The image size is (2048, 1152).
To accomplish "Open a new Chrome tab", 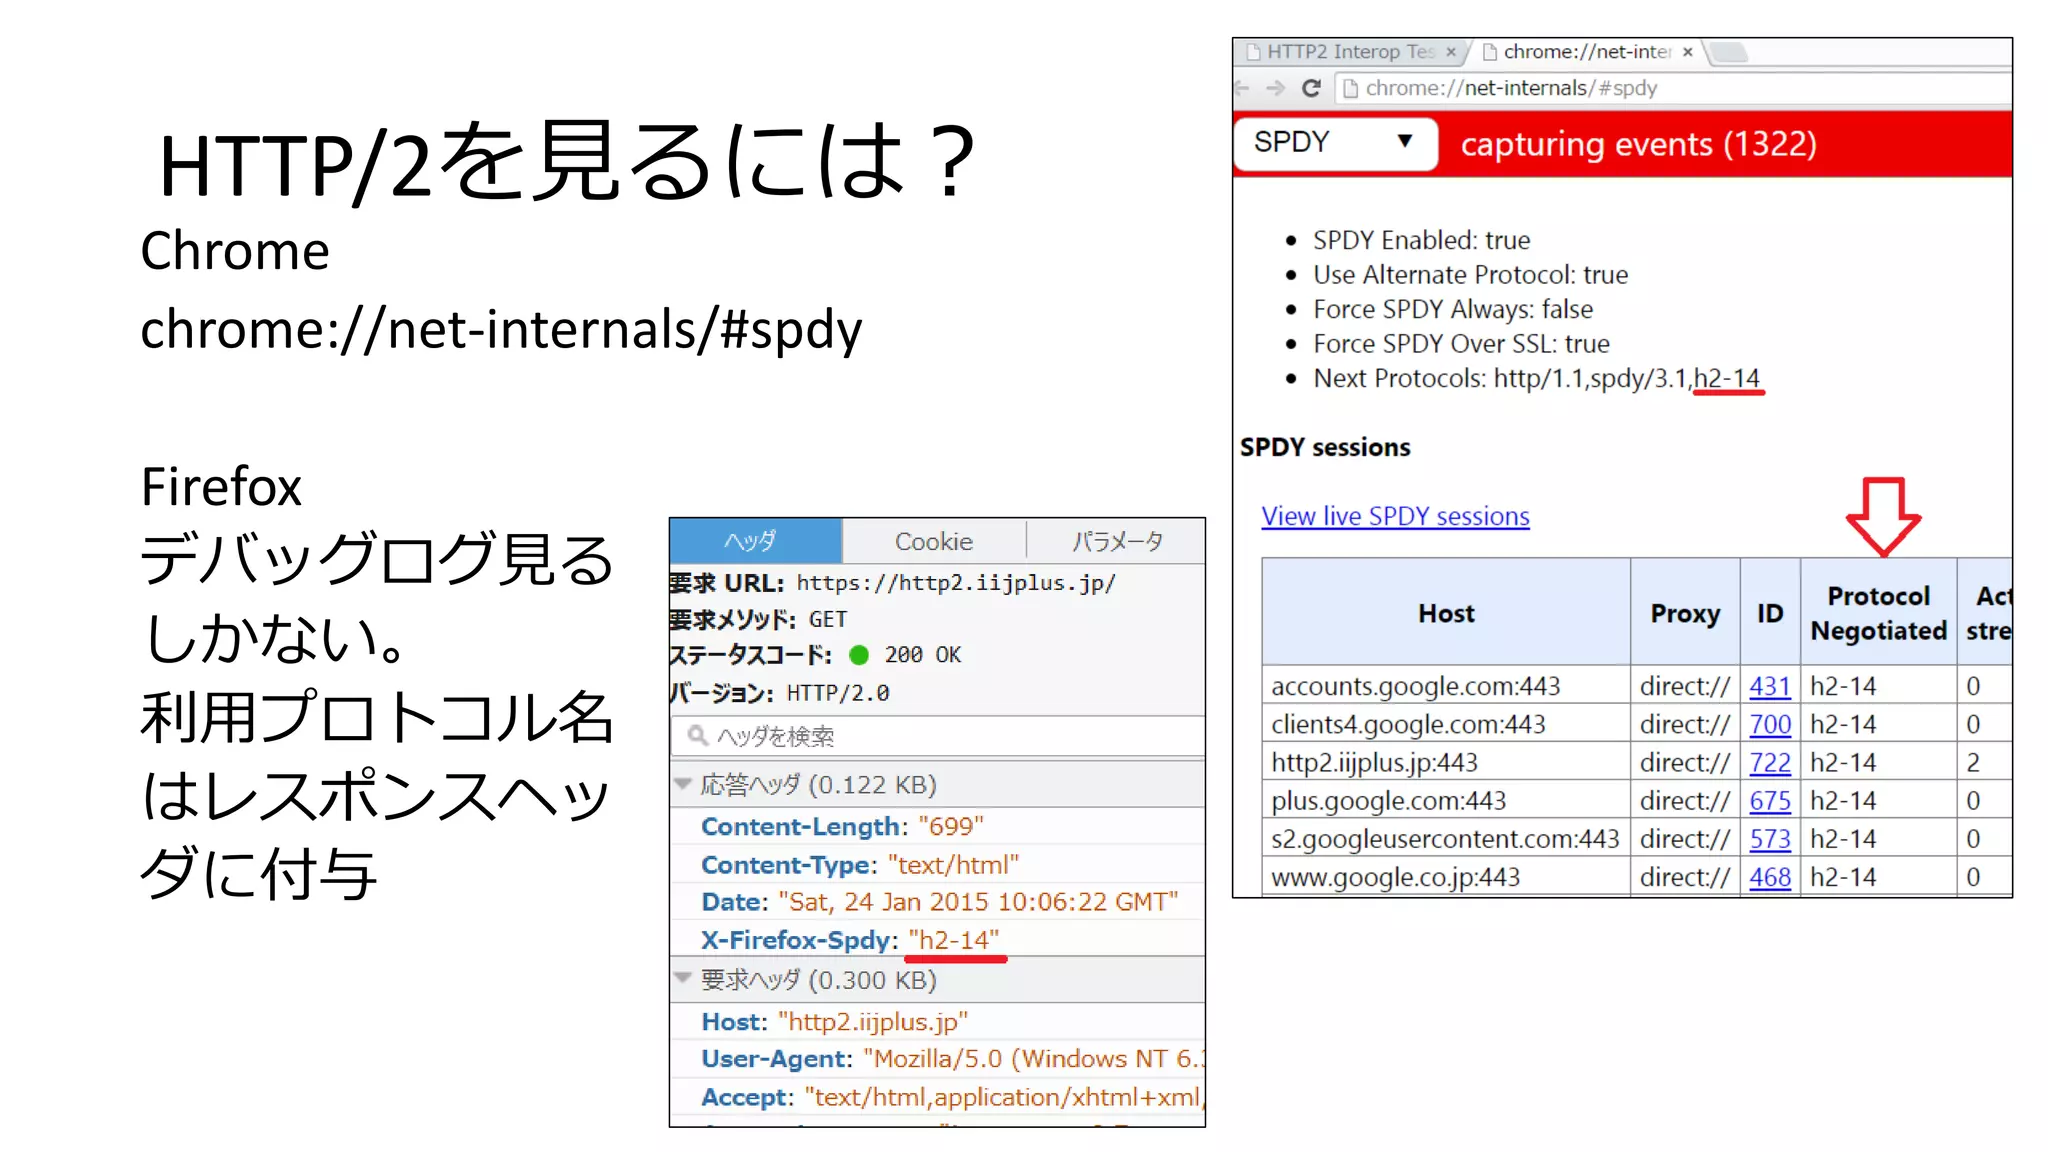I will point(1728,52).
